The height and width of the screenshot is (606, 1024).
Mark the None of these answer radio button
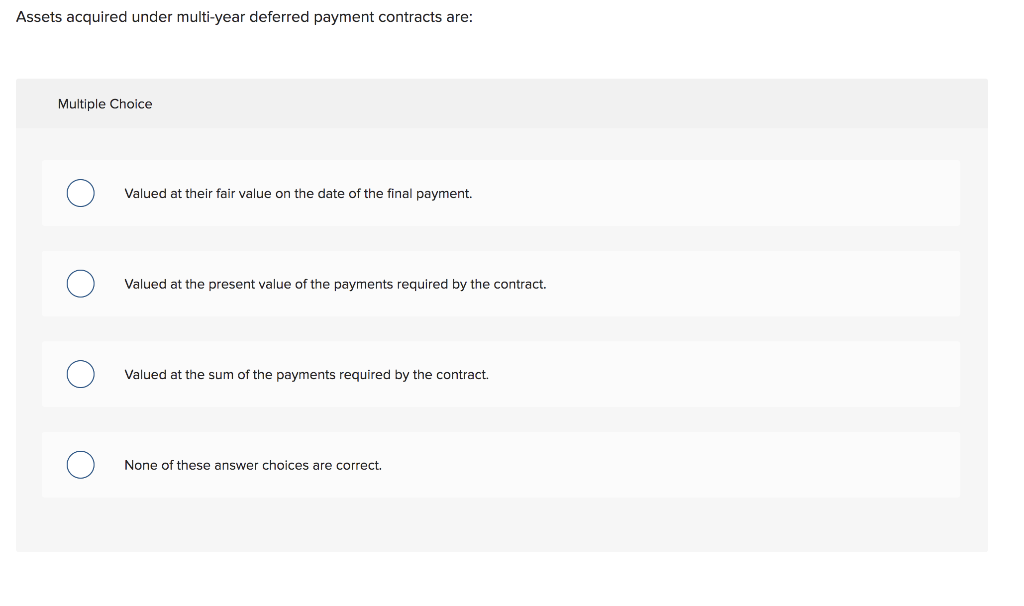tap(80, 465)
